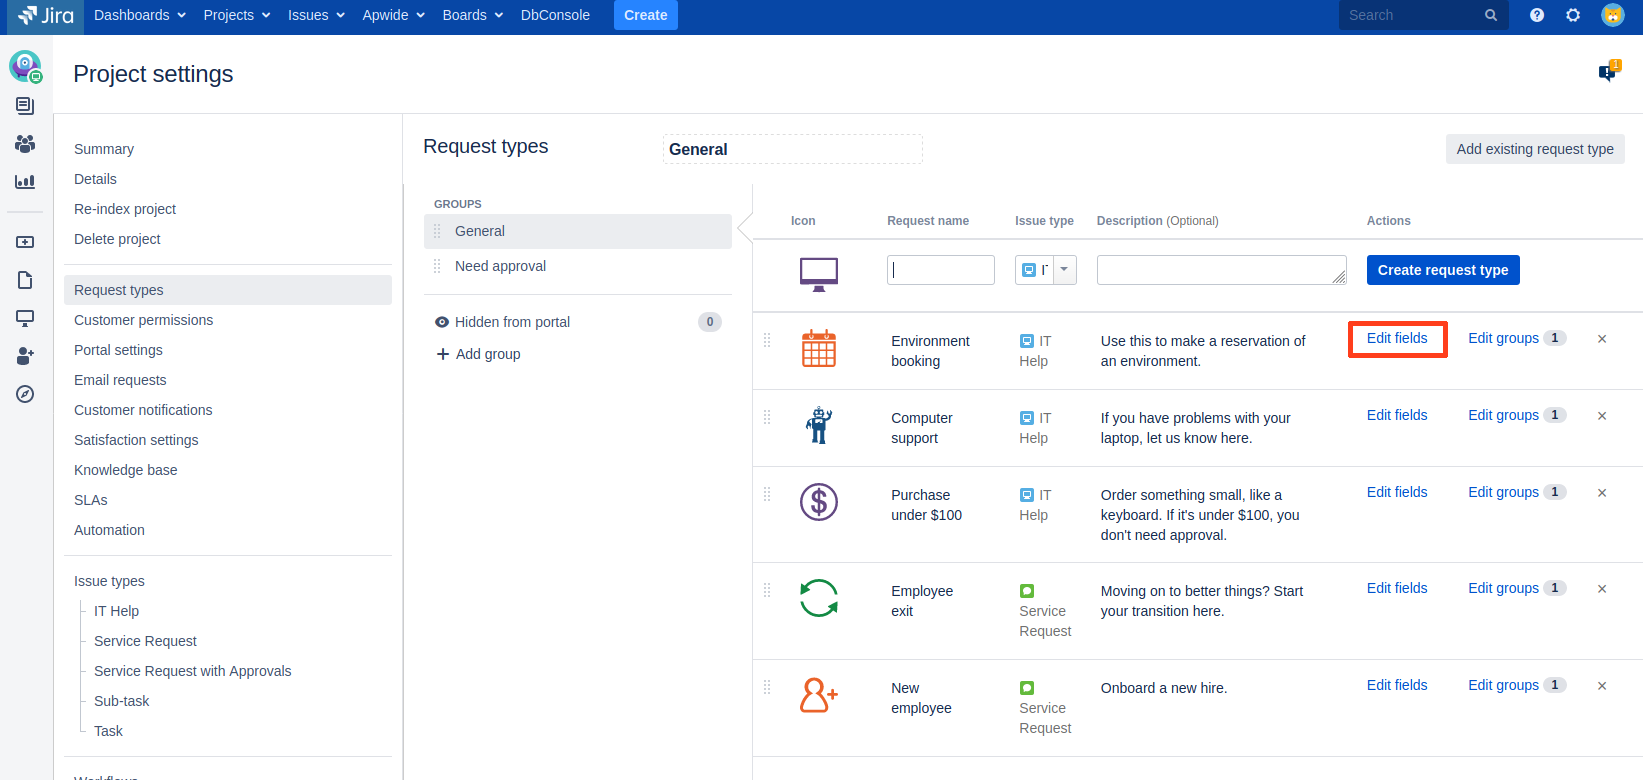Viewport: 1643px width, 780px height.
Task: Open the help question mark icon
Action: click(x=1537, y=15)
